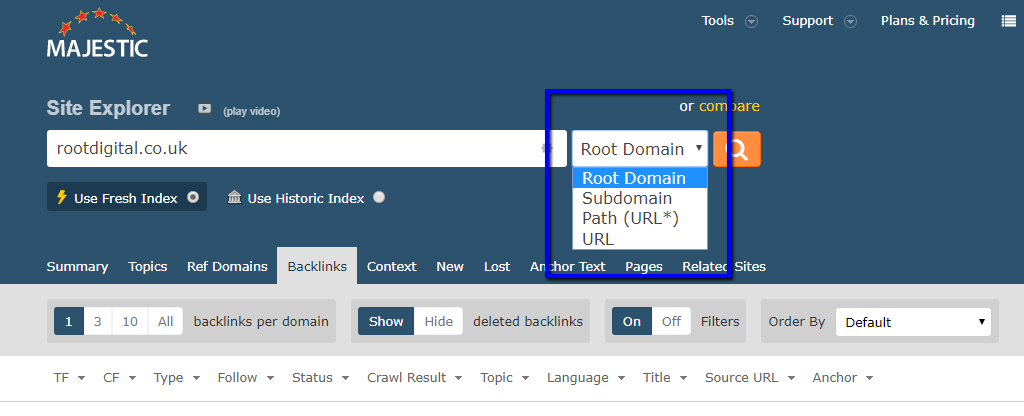
Task: Hide deleted backlinks
Action: coord(438,321)
